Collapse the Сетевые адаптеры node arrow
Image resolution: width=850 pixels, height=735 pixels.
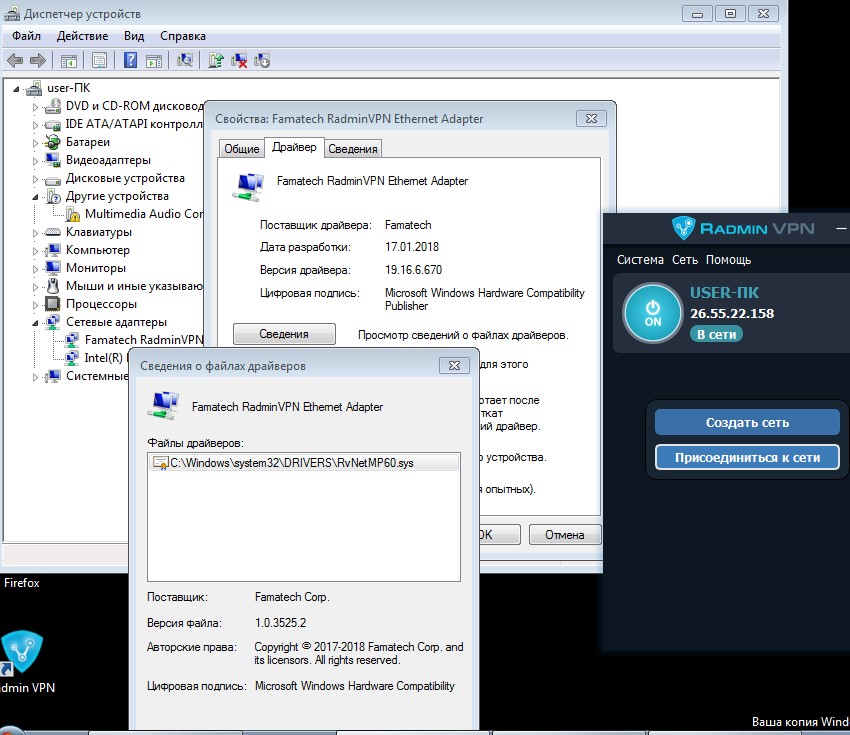click(x=35, y=323)
